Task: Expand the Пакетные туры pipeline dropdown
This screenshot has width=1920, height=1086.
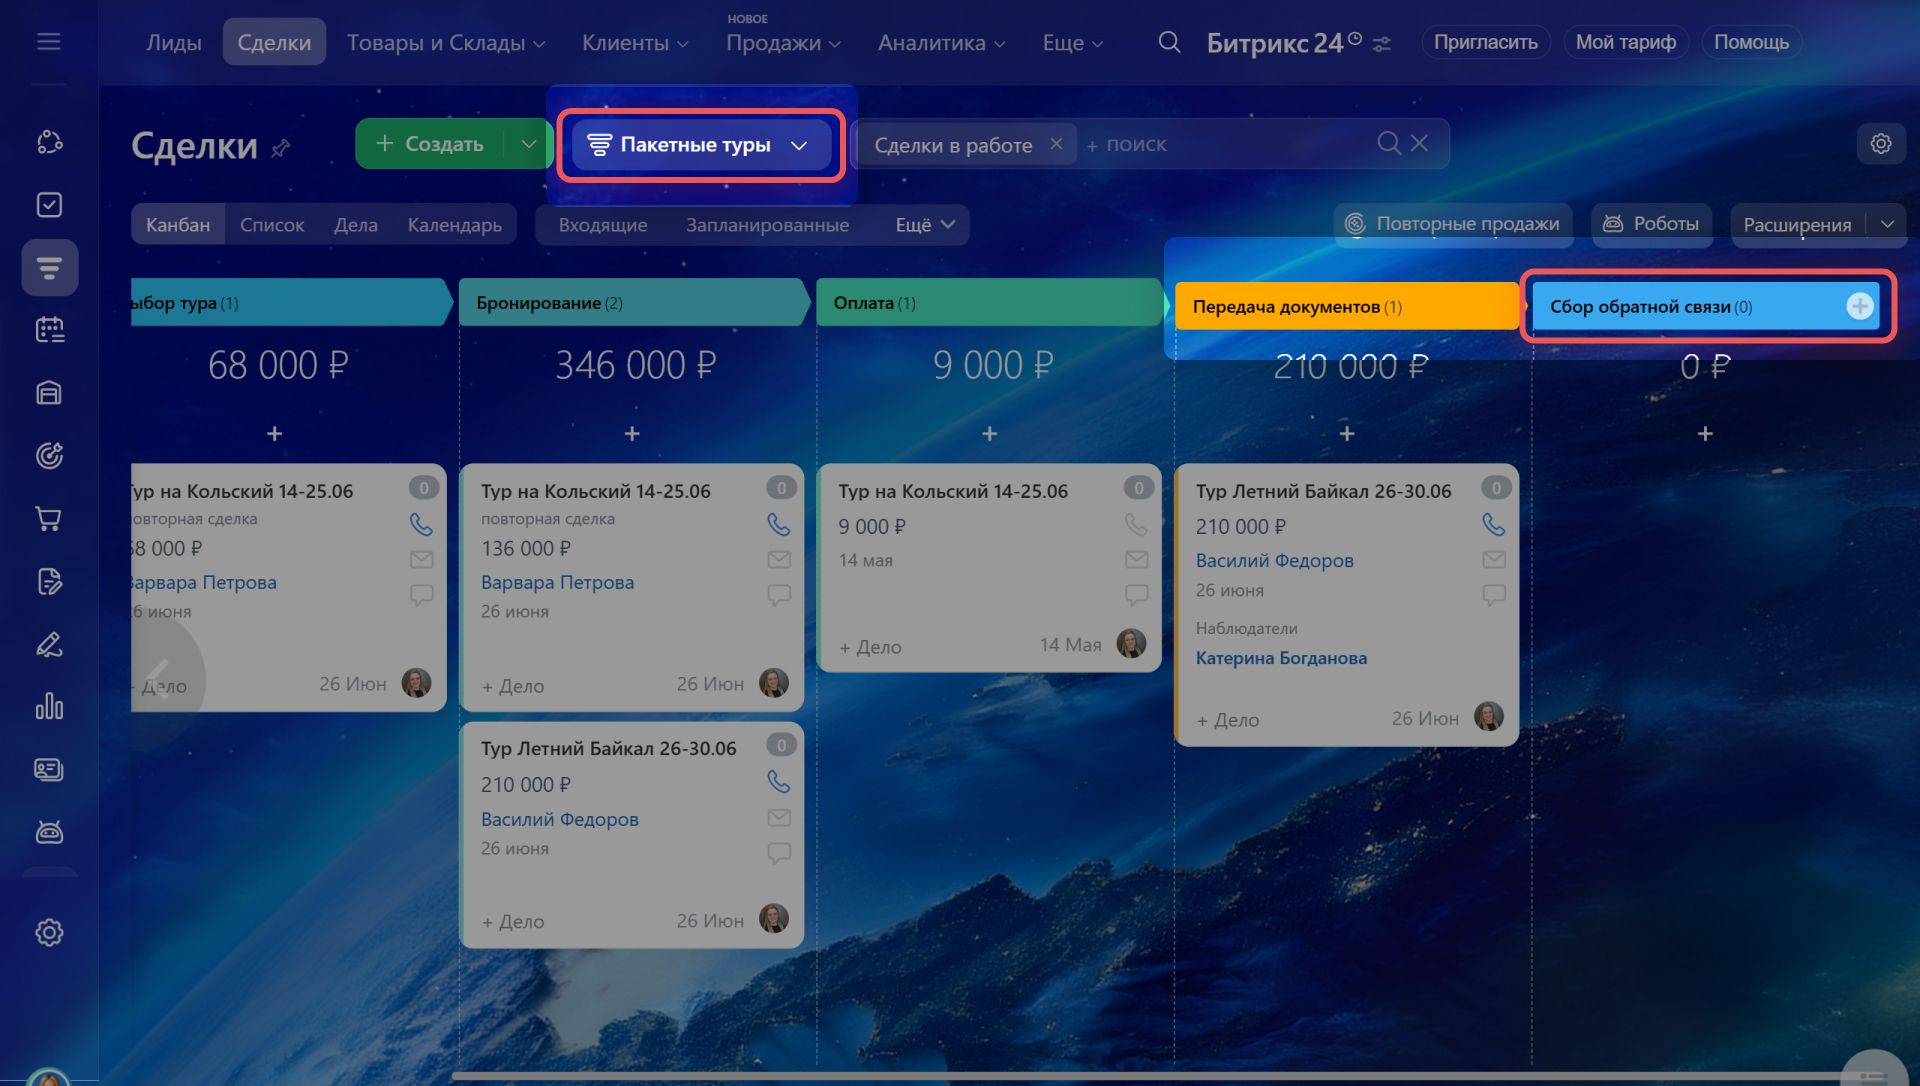Action: click(x=799, y=145)
